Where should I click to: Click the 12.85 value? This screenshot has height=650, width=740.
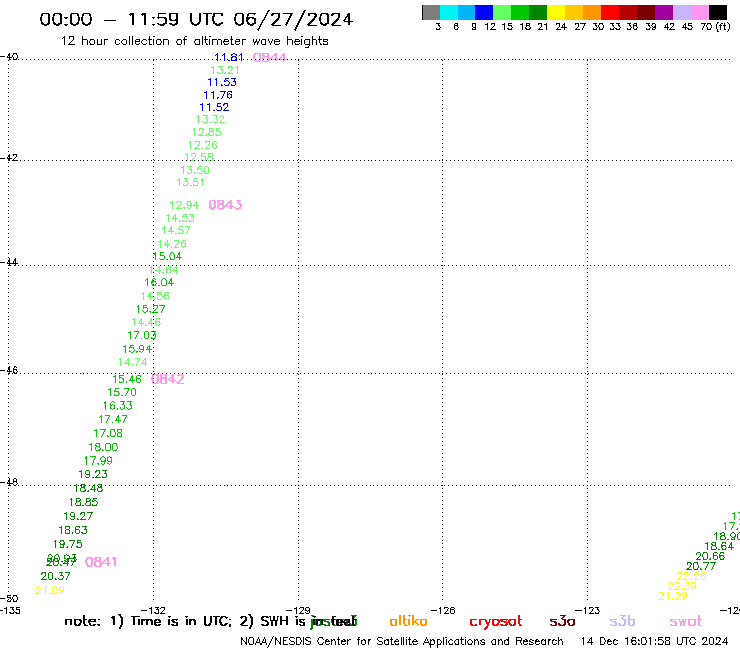[x=207, y=132]
